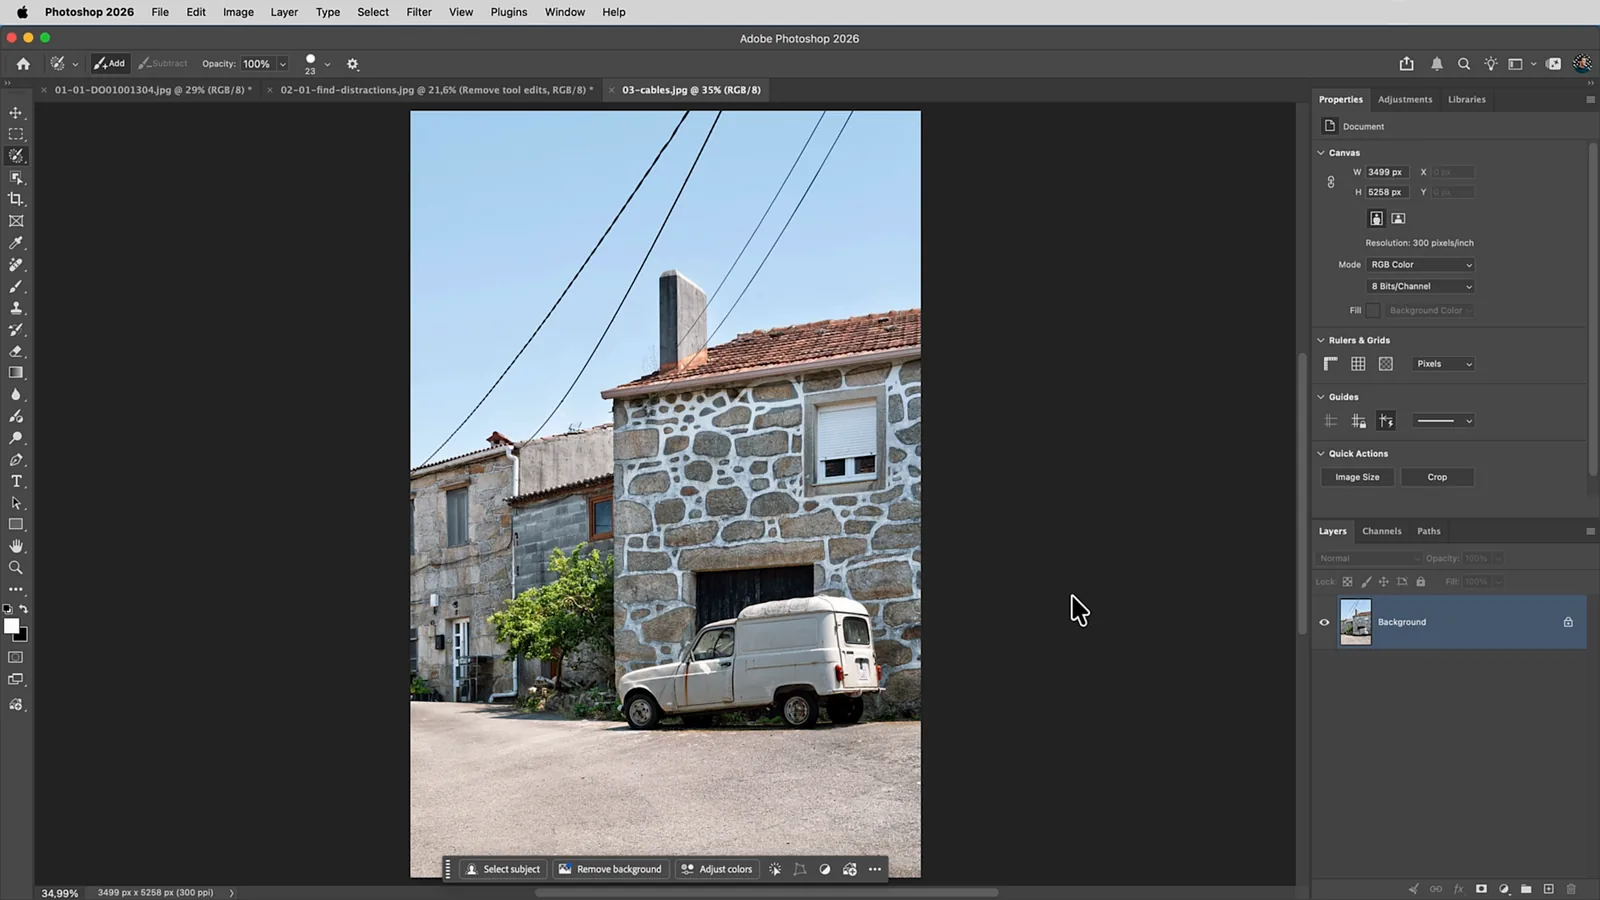Select the Clone Stamp tool
1600x900 pixels.
click(16, 308)
